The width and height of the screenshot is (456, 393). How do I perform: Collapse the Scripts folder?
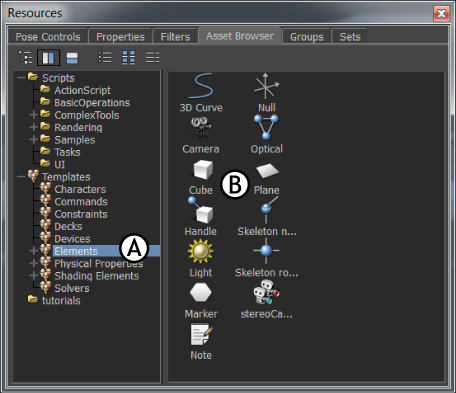[21, 78]
